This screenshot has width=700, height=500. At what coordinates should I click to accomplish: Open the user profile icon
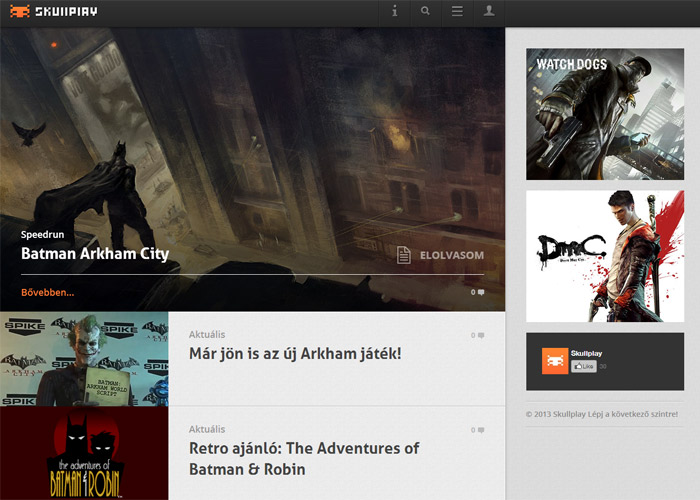pos(489,11)
